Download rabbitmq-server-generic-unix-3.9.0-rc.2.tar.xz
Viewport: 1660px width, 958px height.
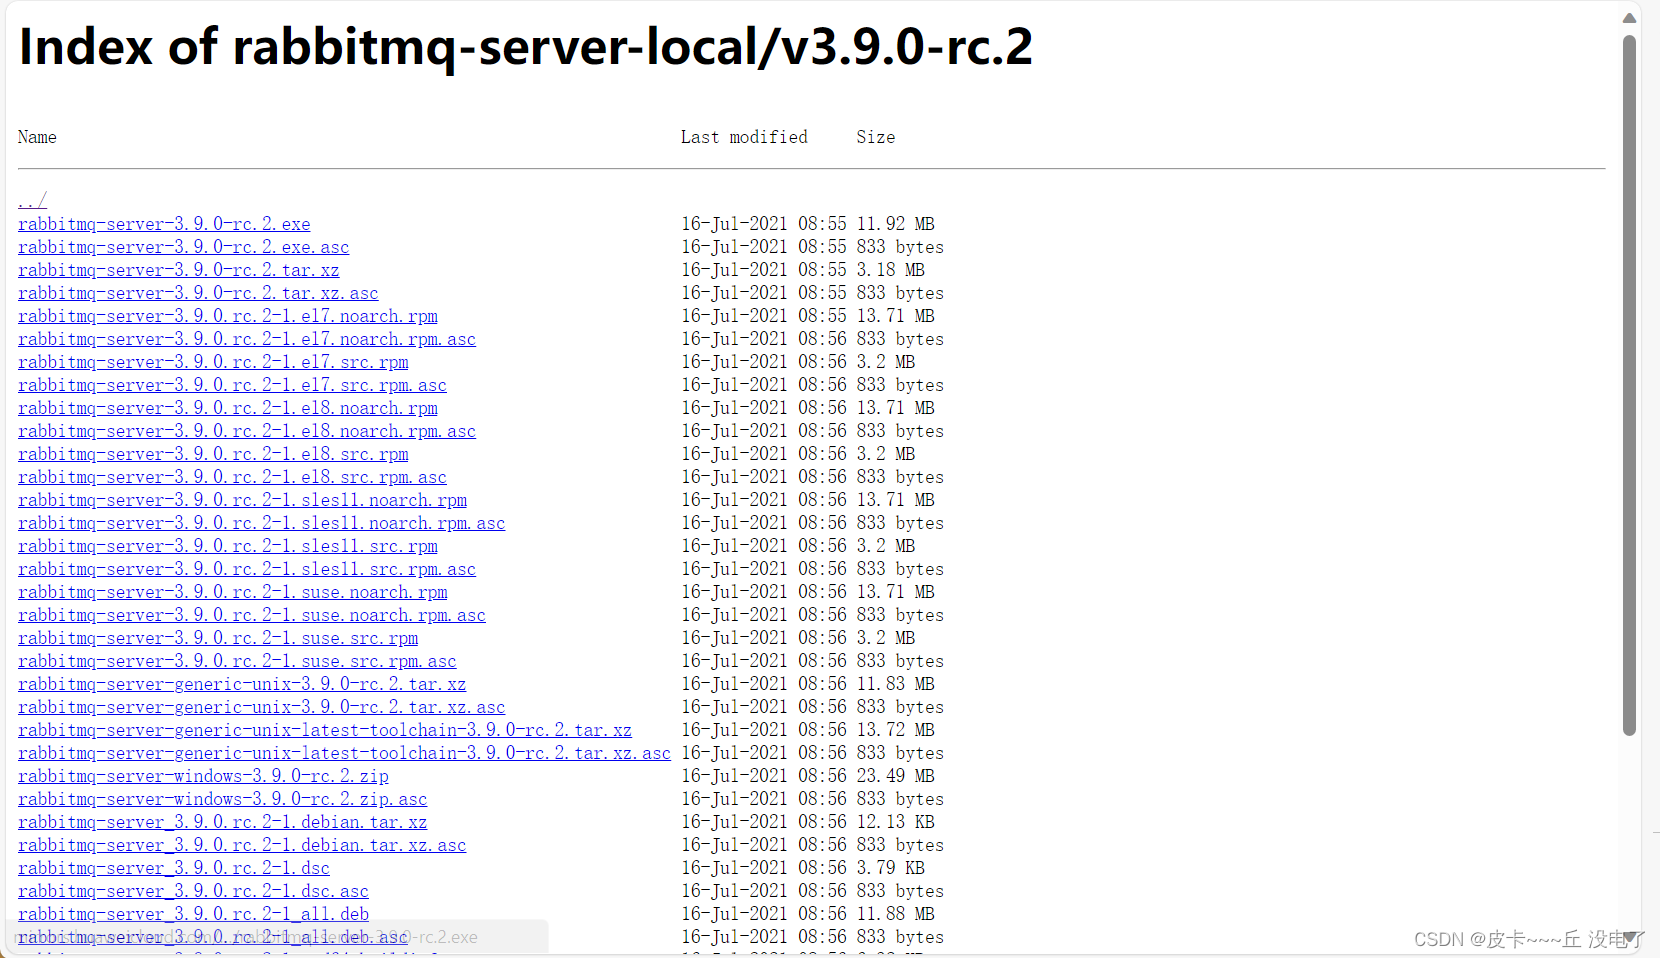[241, 684]
